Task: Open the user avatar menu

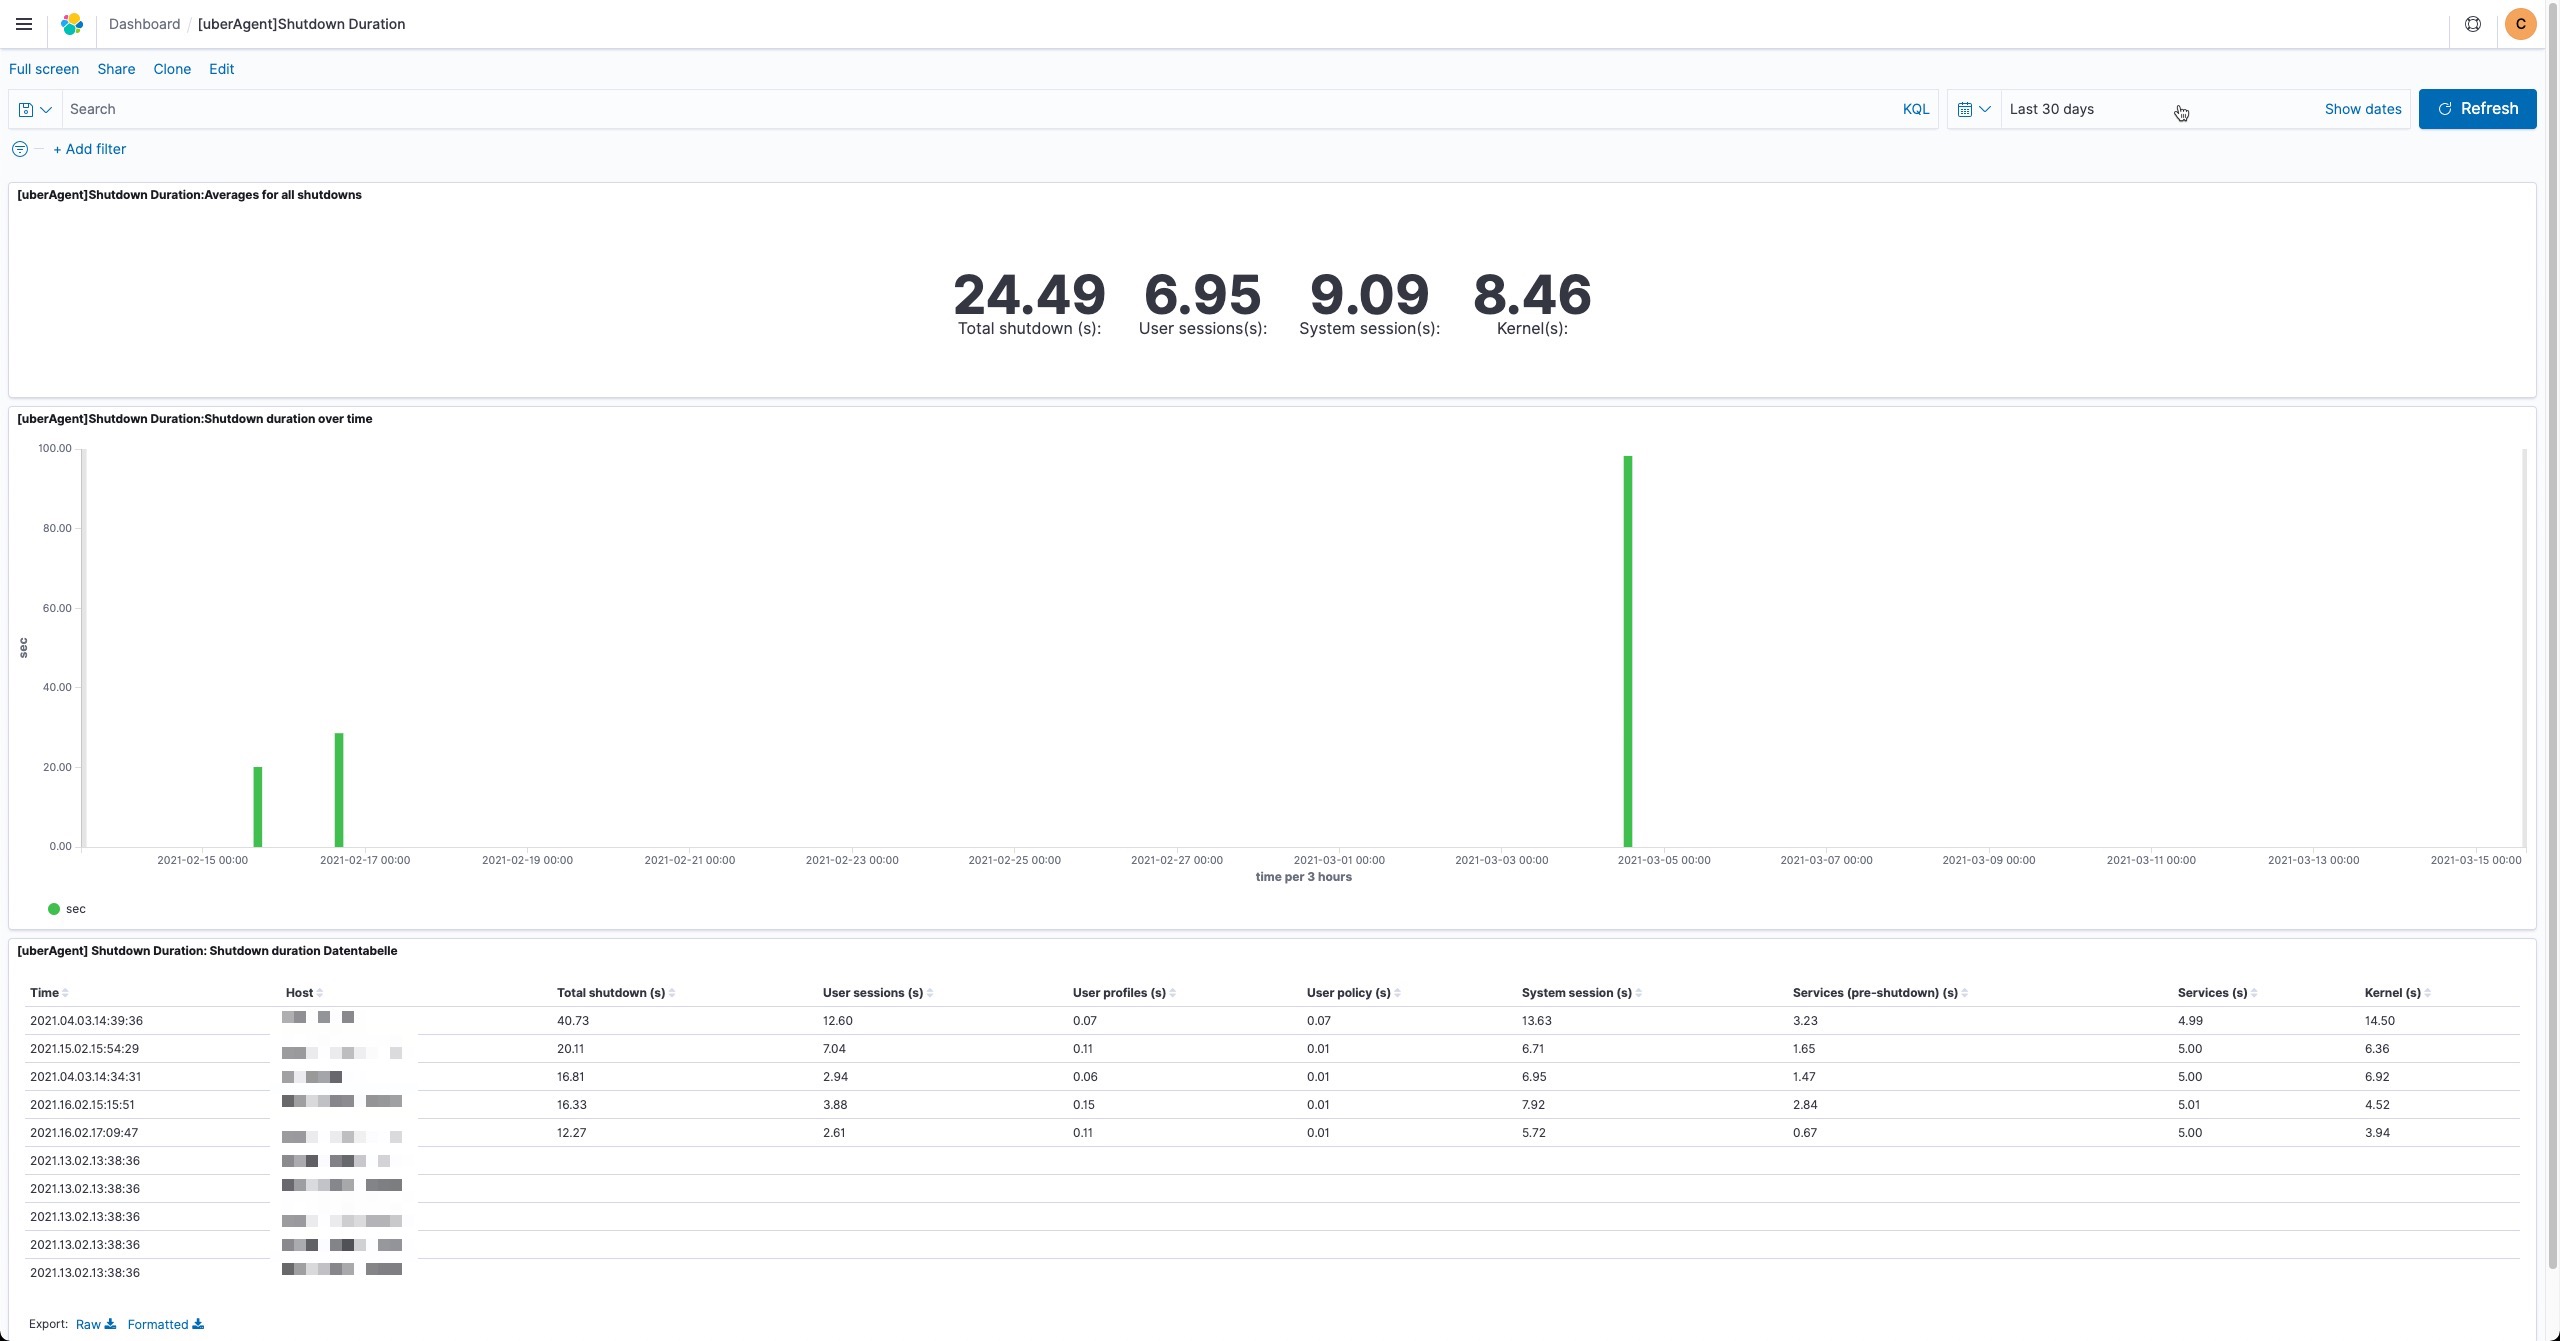Action: point(2520,24)
